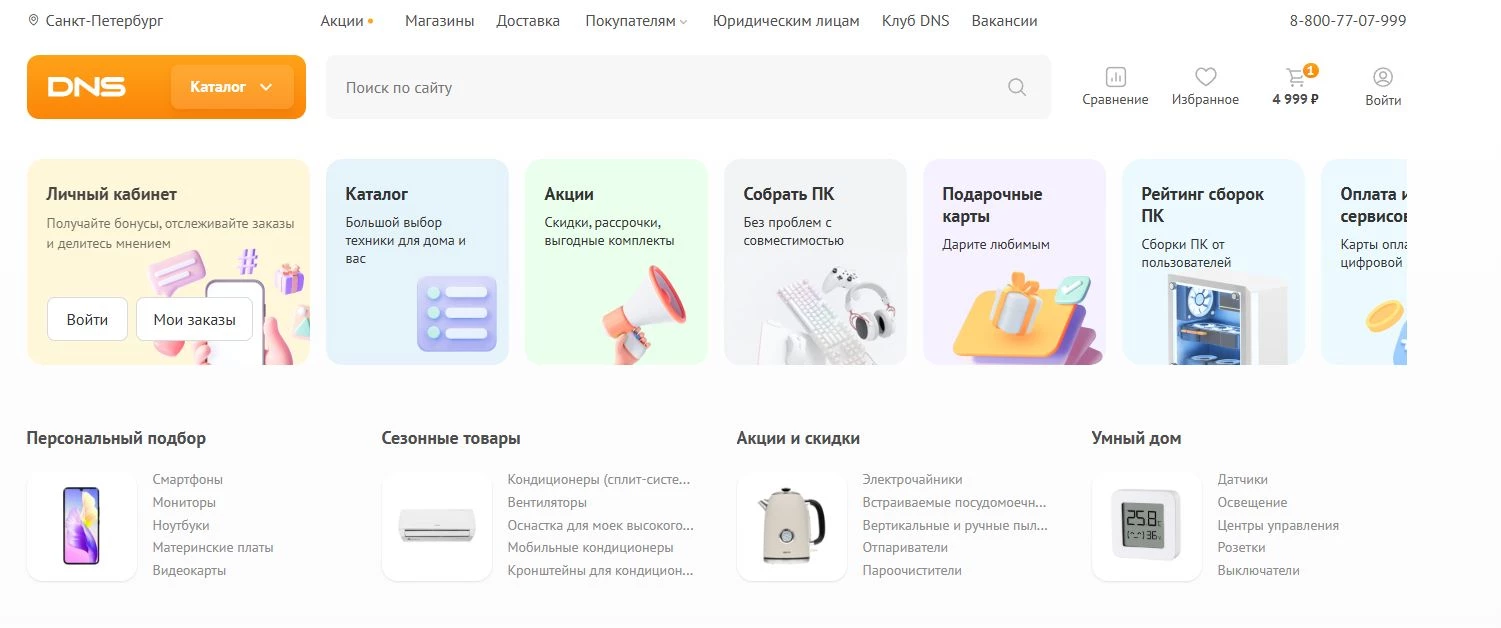Viewport: 1501px width, 628px height.
Task: Open the Подарочные карты card
Action: pyautogui.click(x=1013, y=261)
